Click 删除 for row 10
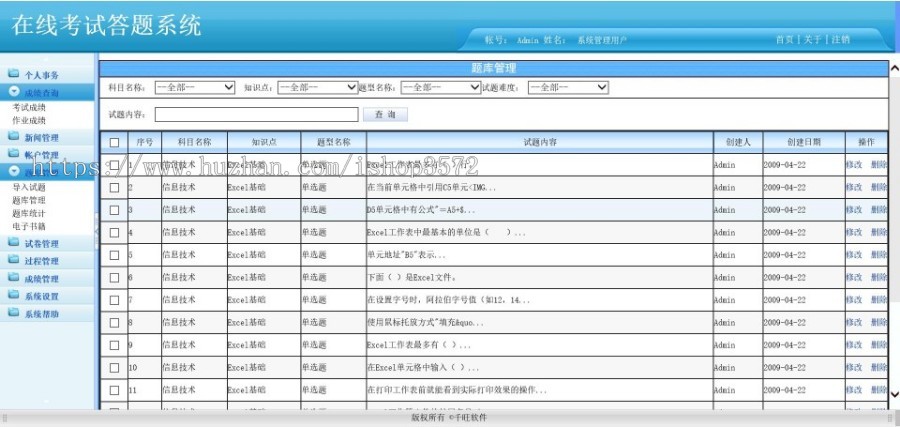Viewport: 900px width, 427px height. coord(879,367)
